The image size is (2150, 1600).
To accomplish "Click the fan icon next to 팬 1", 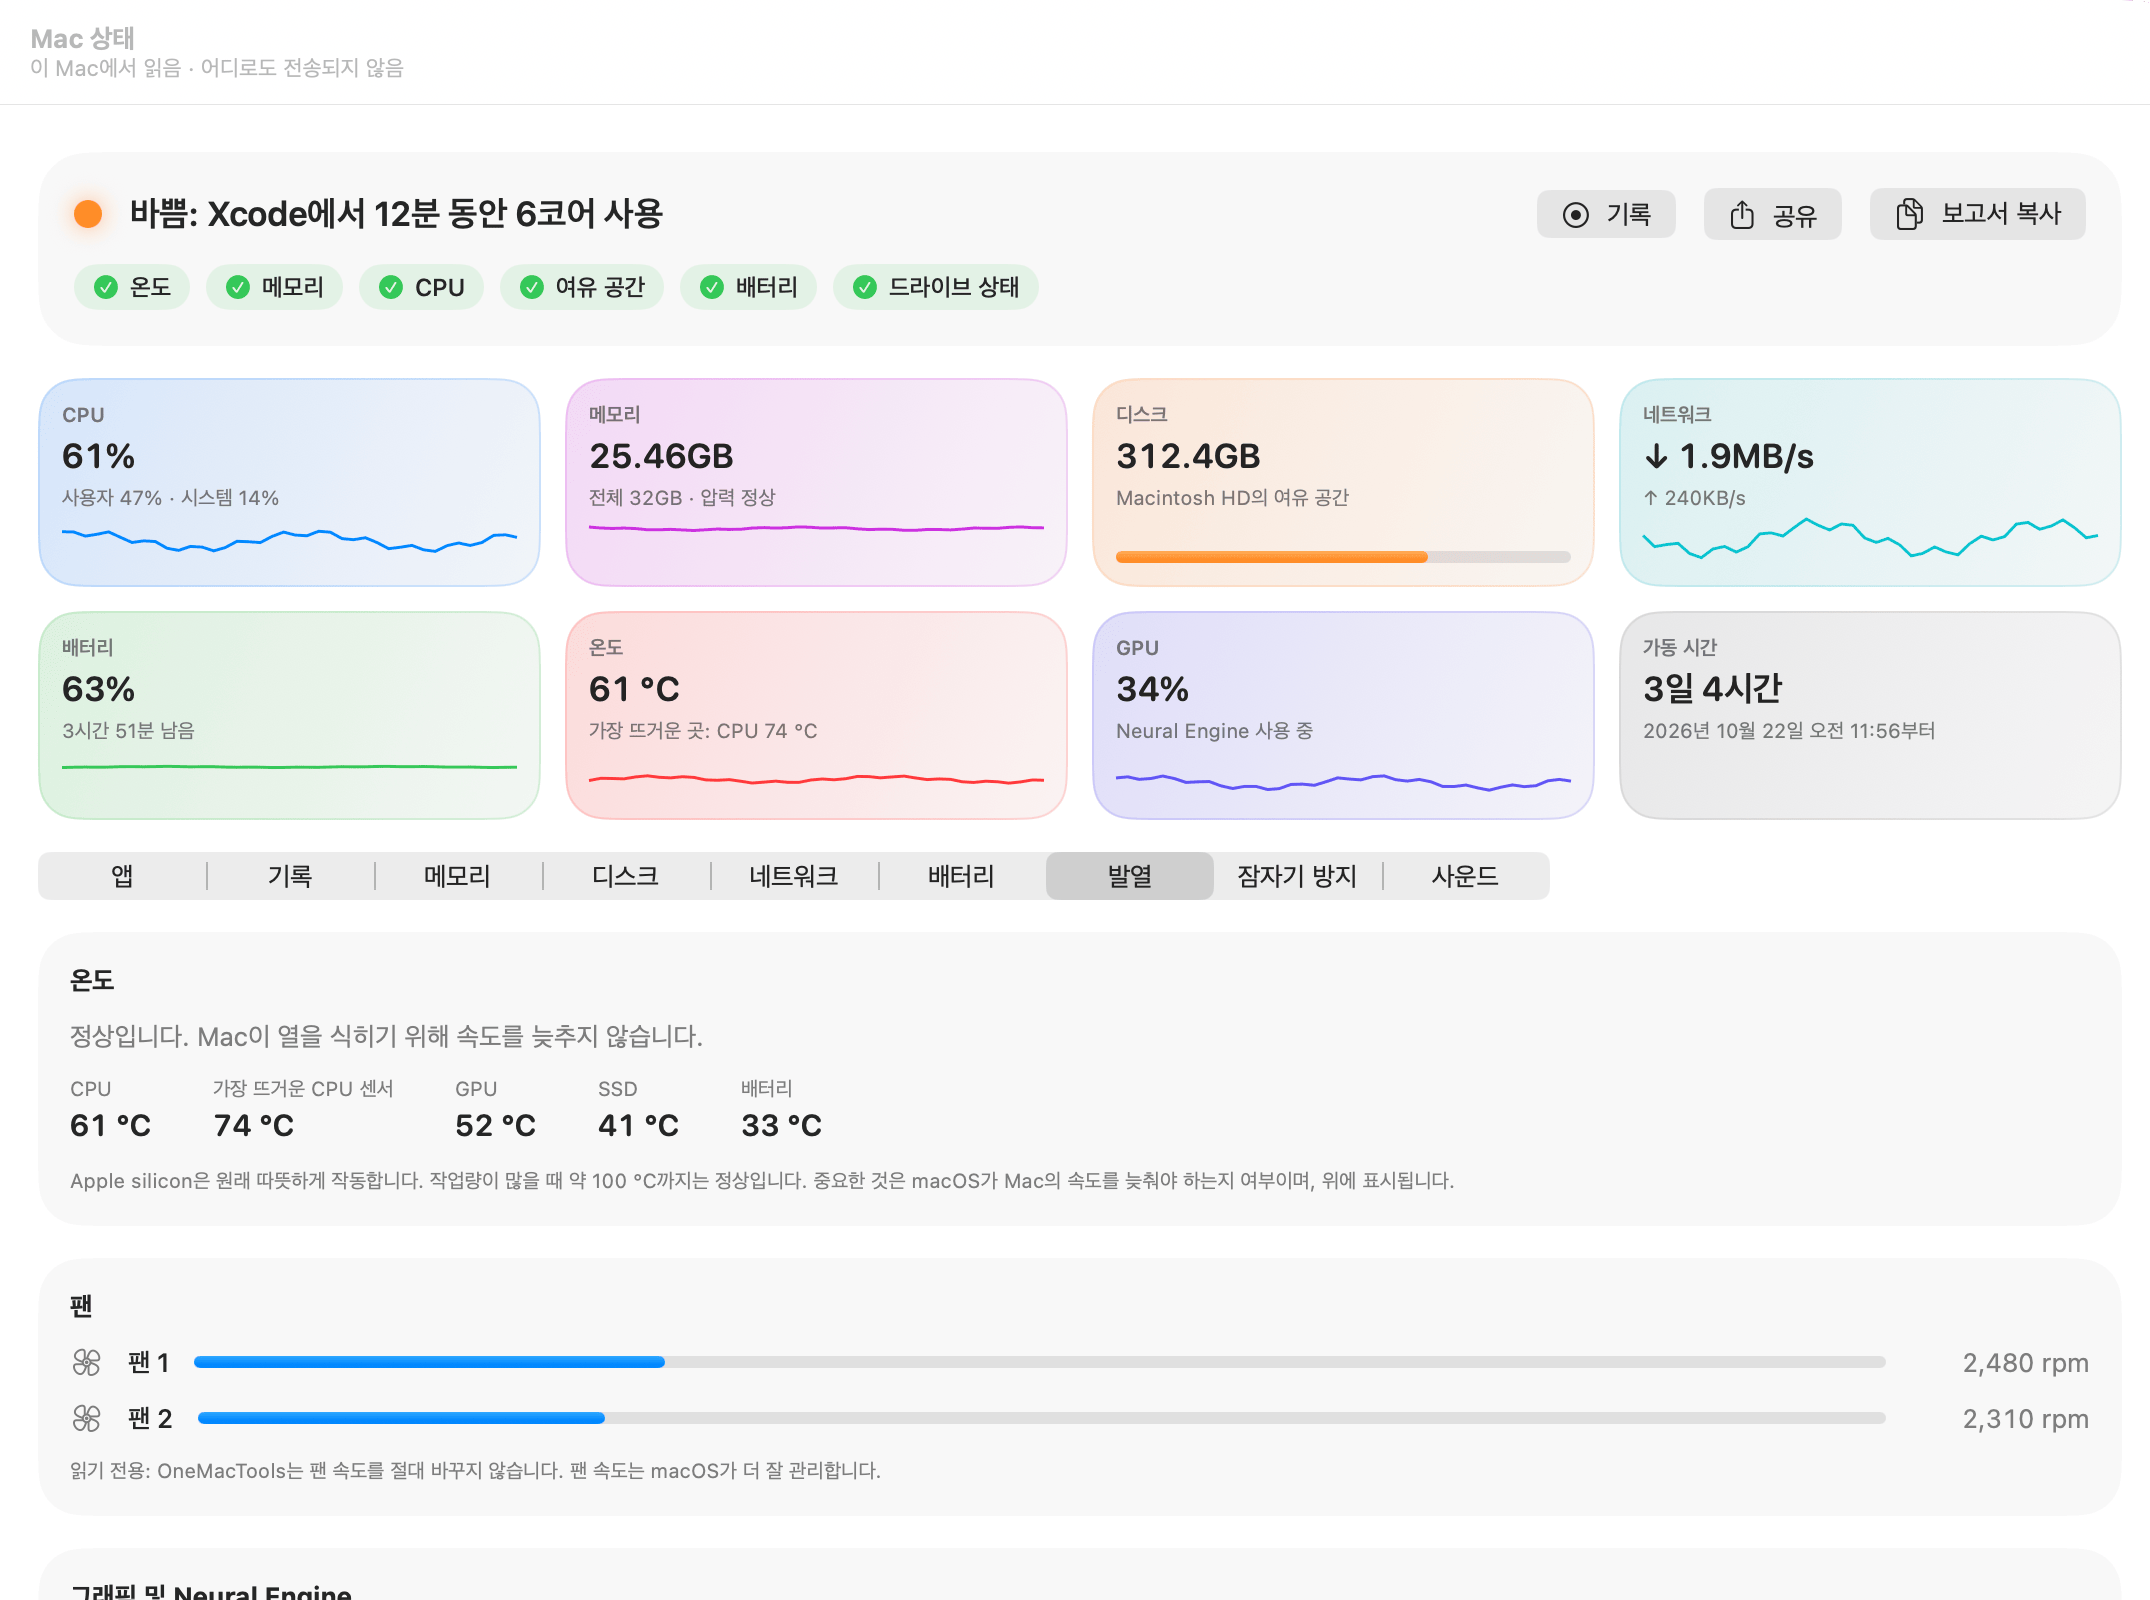I will tap(87, 1362).
